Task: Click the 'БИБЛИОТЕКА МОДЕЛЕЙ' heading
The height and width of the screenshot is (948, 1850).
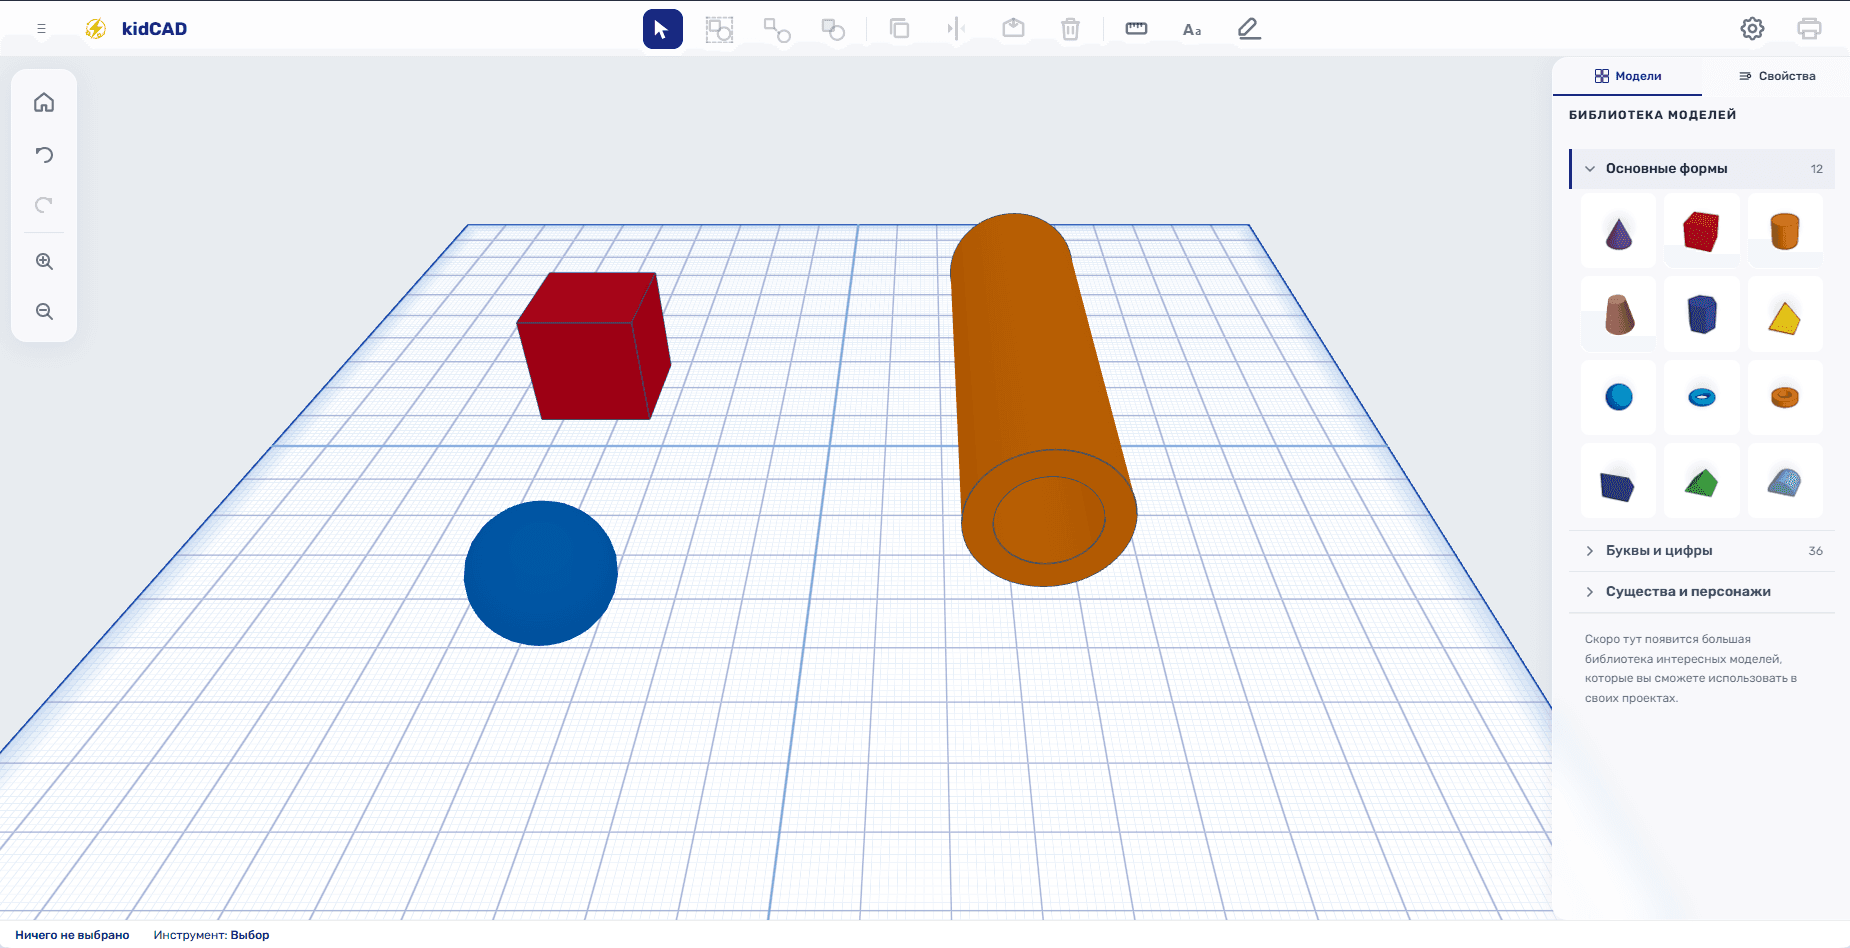Action: click(x=1652, y=115)
